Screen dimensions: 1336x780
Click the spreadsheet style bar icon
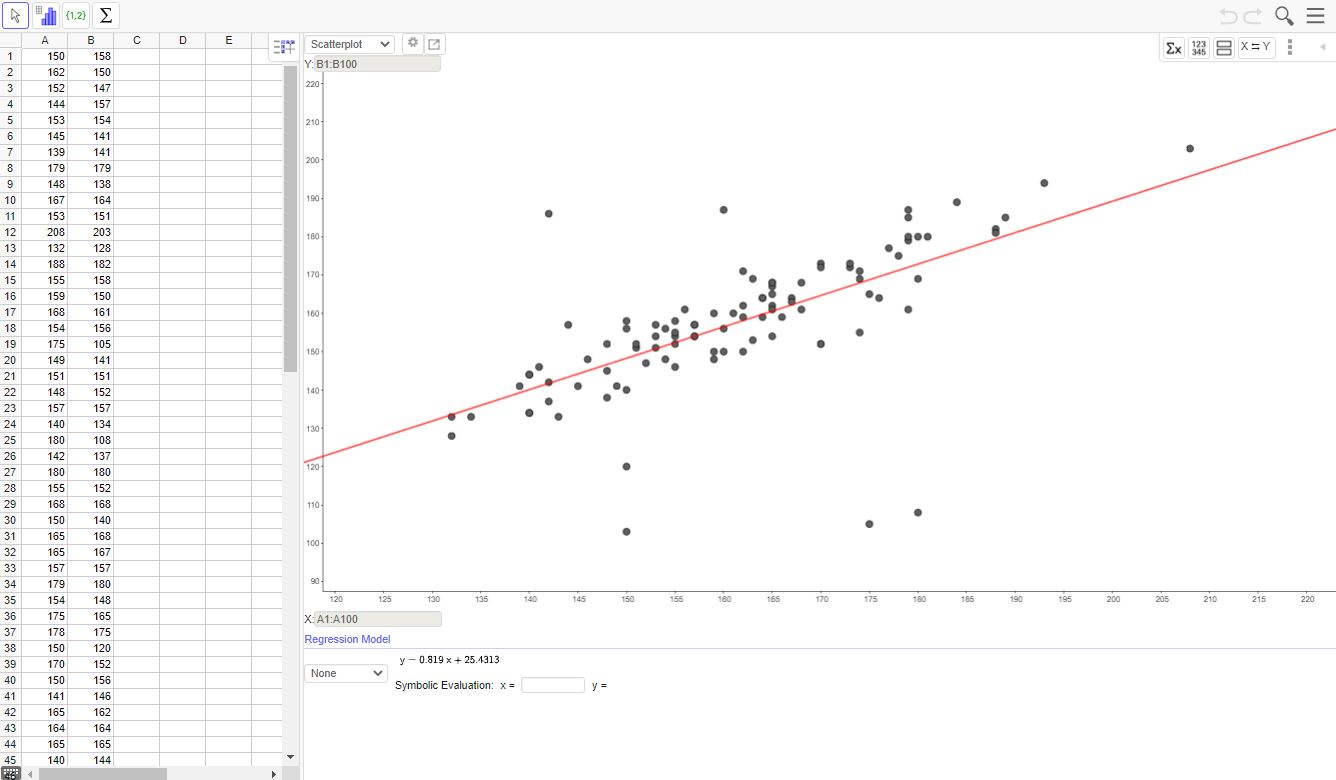[284, 47]
